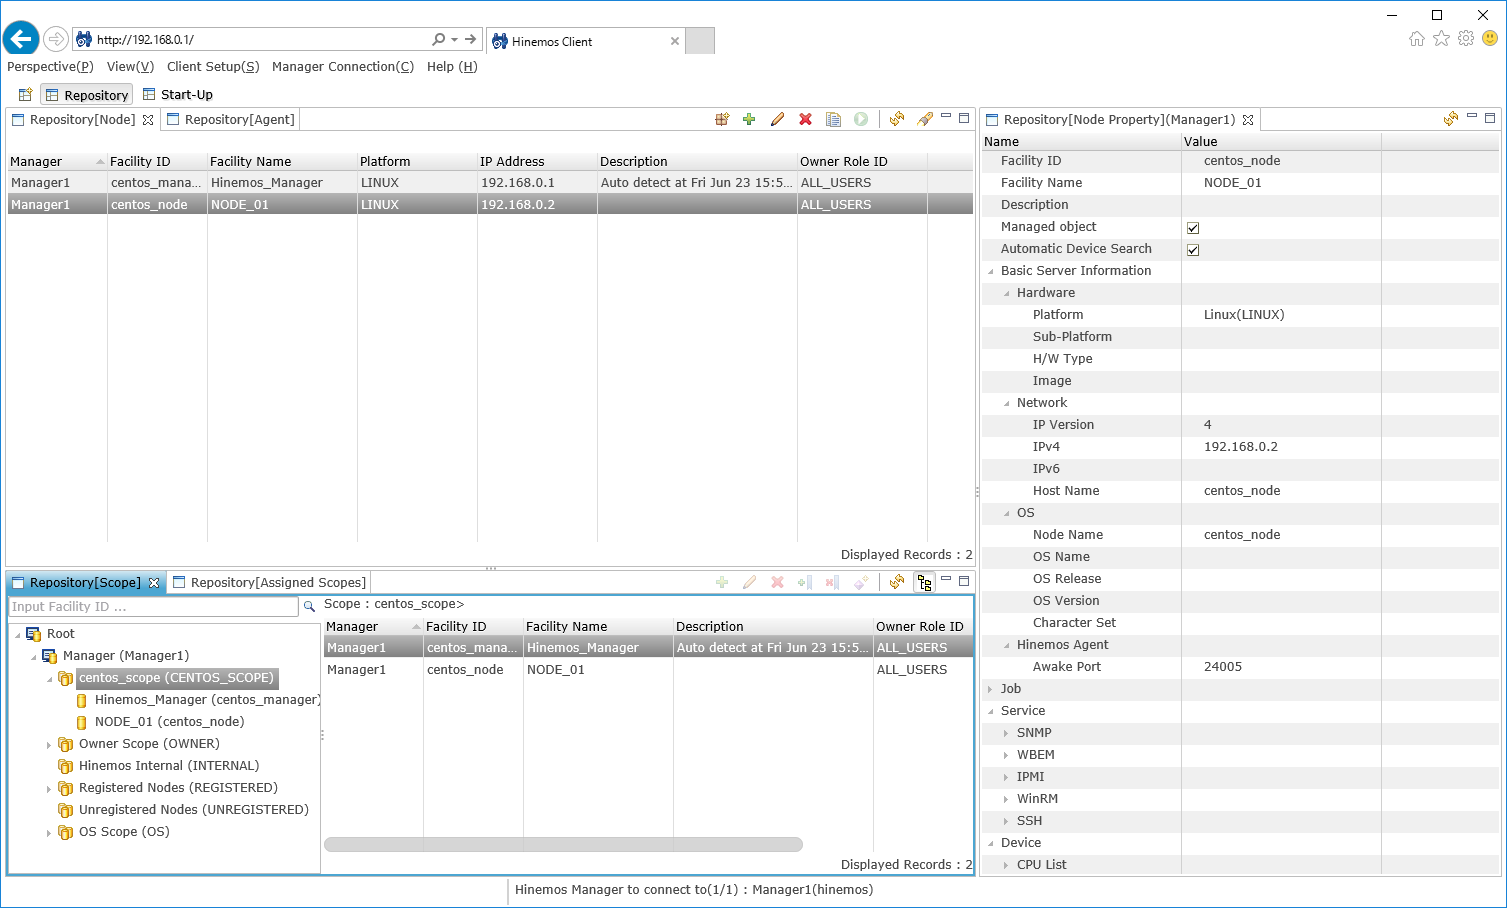The width and height of the screenshot is (1507, 908).
Task: Click the Owner Role ID header in node list
Action: click(862, 161)
